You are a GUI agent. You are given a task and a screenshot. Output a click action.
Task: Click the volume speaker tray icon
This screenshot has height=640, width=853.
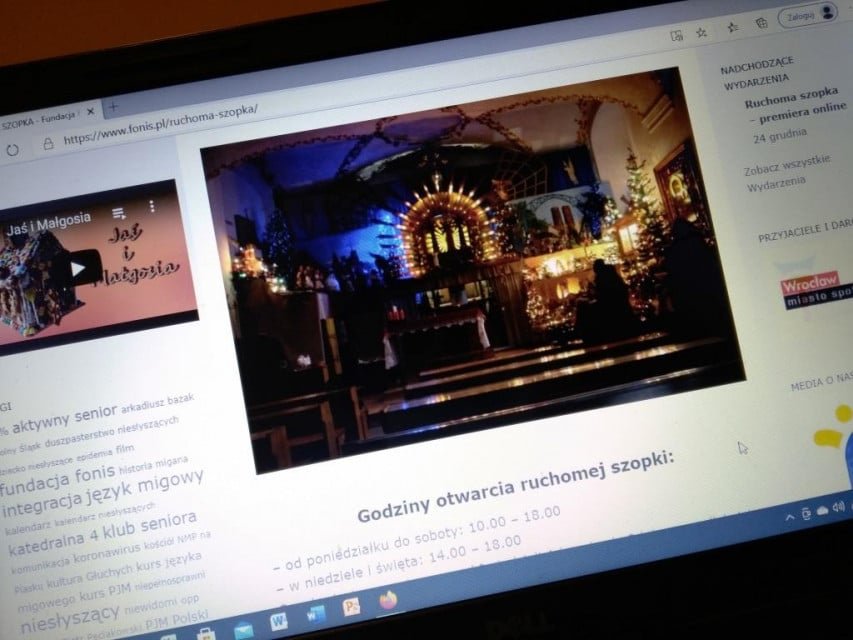[838, 507]
